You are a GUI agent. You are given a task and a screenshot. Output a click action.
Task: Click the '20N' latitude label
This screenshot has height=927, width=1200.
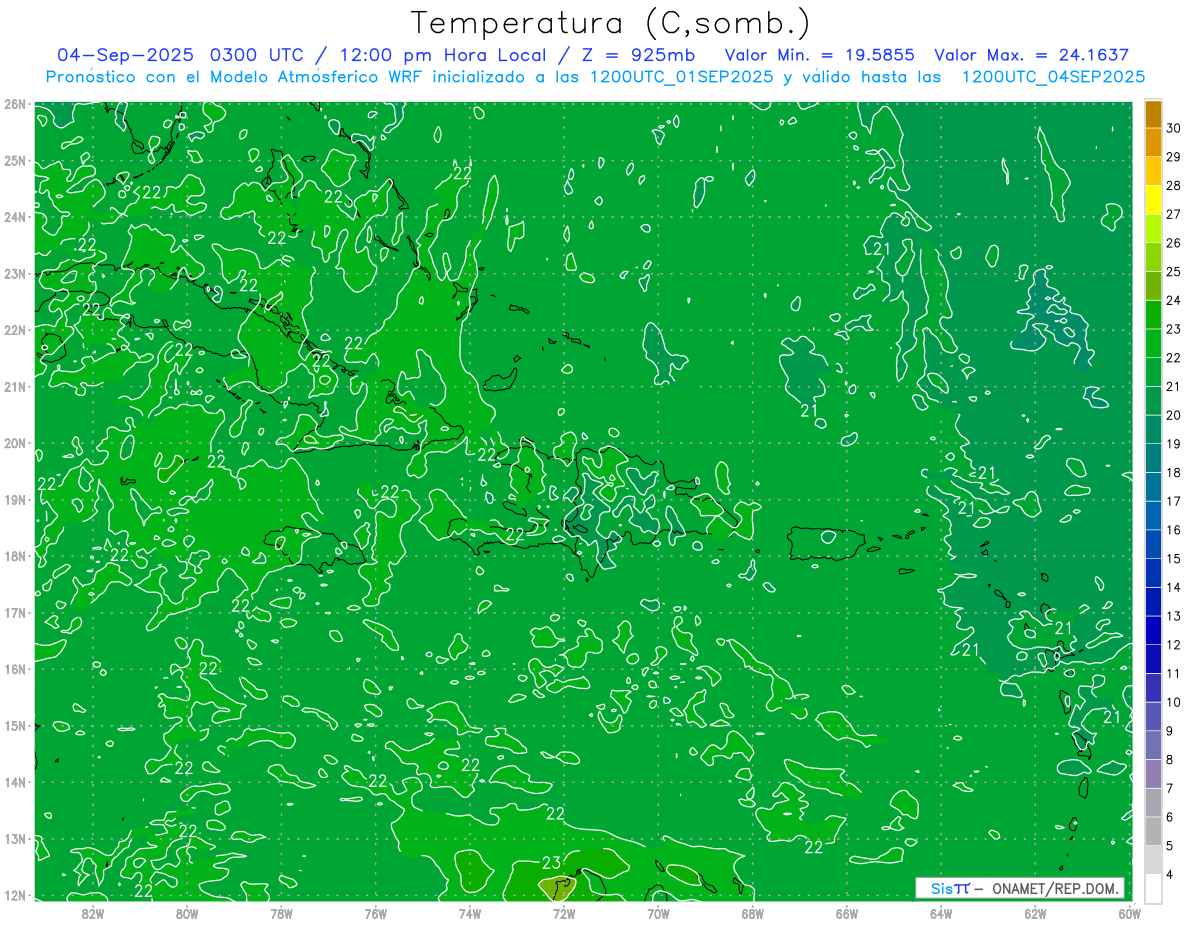[x=15, y=443]
